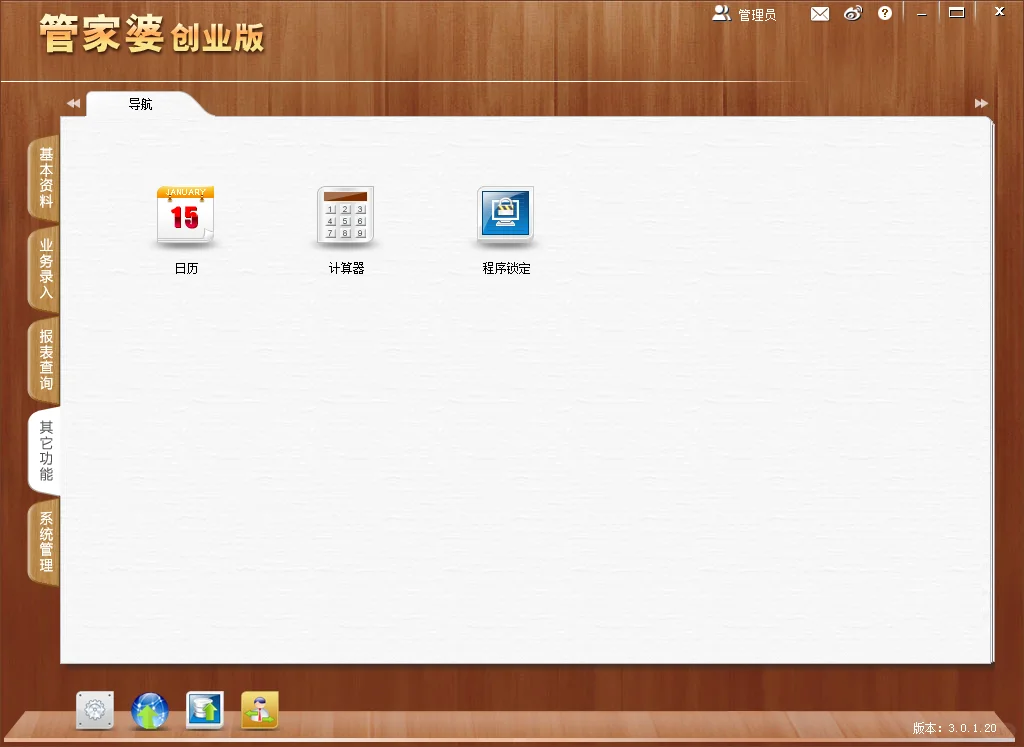Click the 程序锁定 text label
The height and width of the screenshot is (747, 1024).
(506, 268)
